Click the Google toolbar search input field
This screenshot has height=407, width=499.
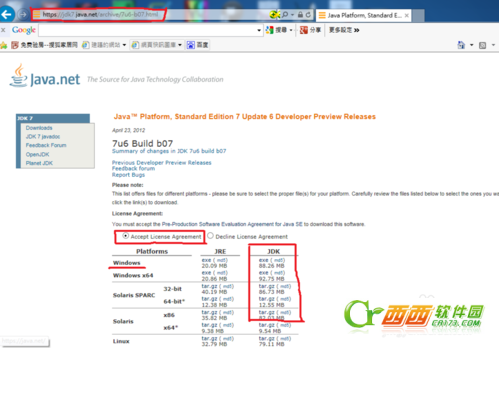pyautogui.click(x=147, y=30)
